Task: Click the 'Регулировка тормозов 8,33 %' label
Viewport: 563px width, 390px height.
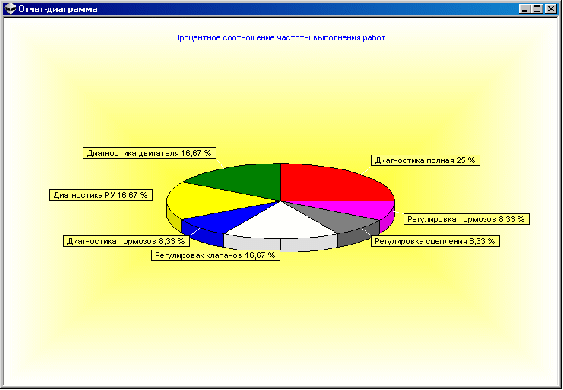Action: 467,219
